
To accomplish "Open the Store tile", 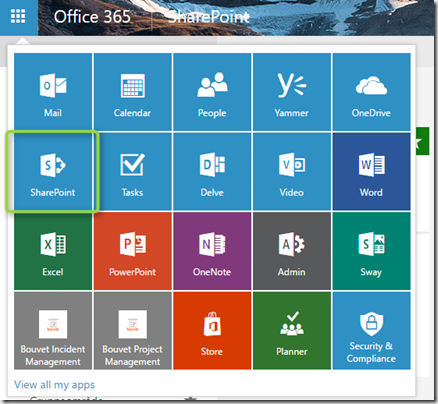I will (212, 331).
